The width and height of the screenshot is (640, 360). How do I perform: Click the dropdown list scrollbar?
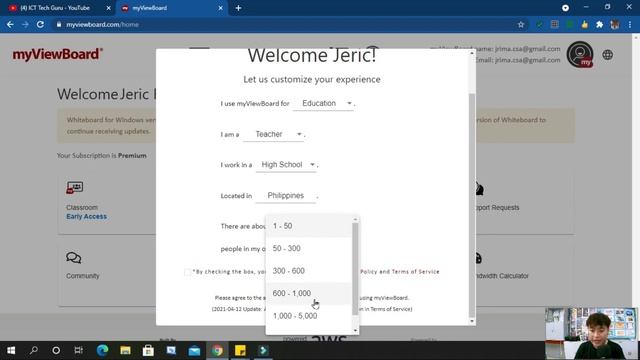coord(355,269)
